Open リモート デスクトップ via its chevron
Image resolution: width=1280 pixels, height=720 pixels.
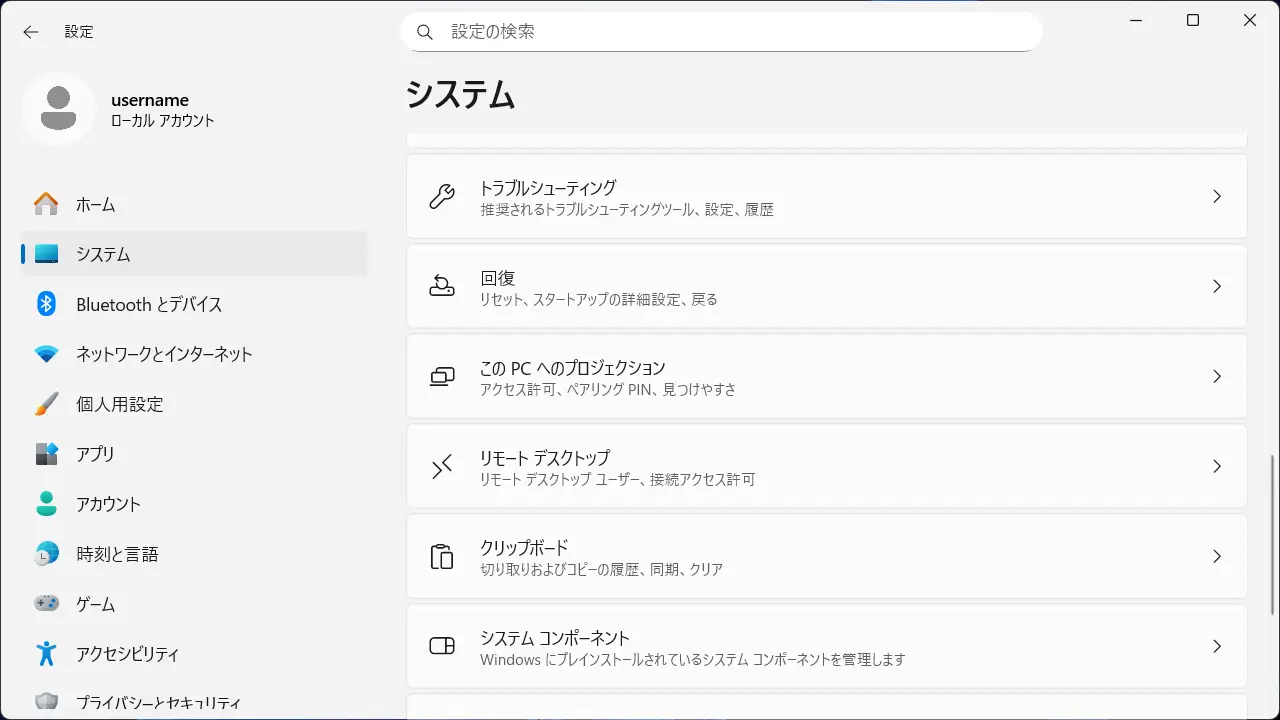[1217, 466]
